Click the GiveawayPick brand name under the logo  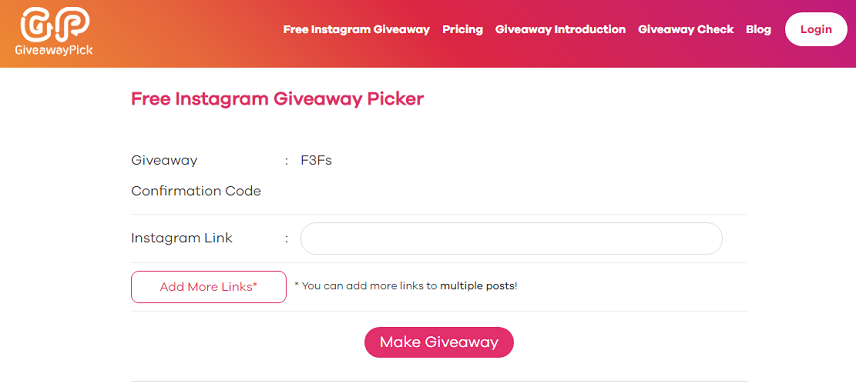tap(54, 50)
